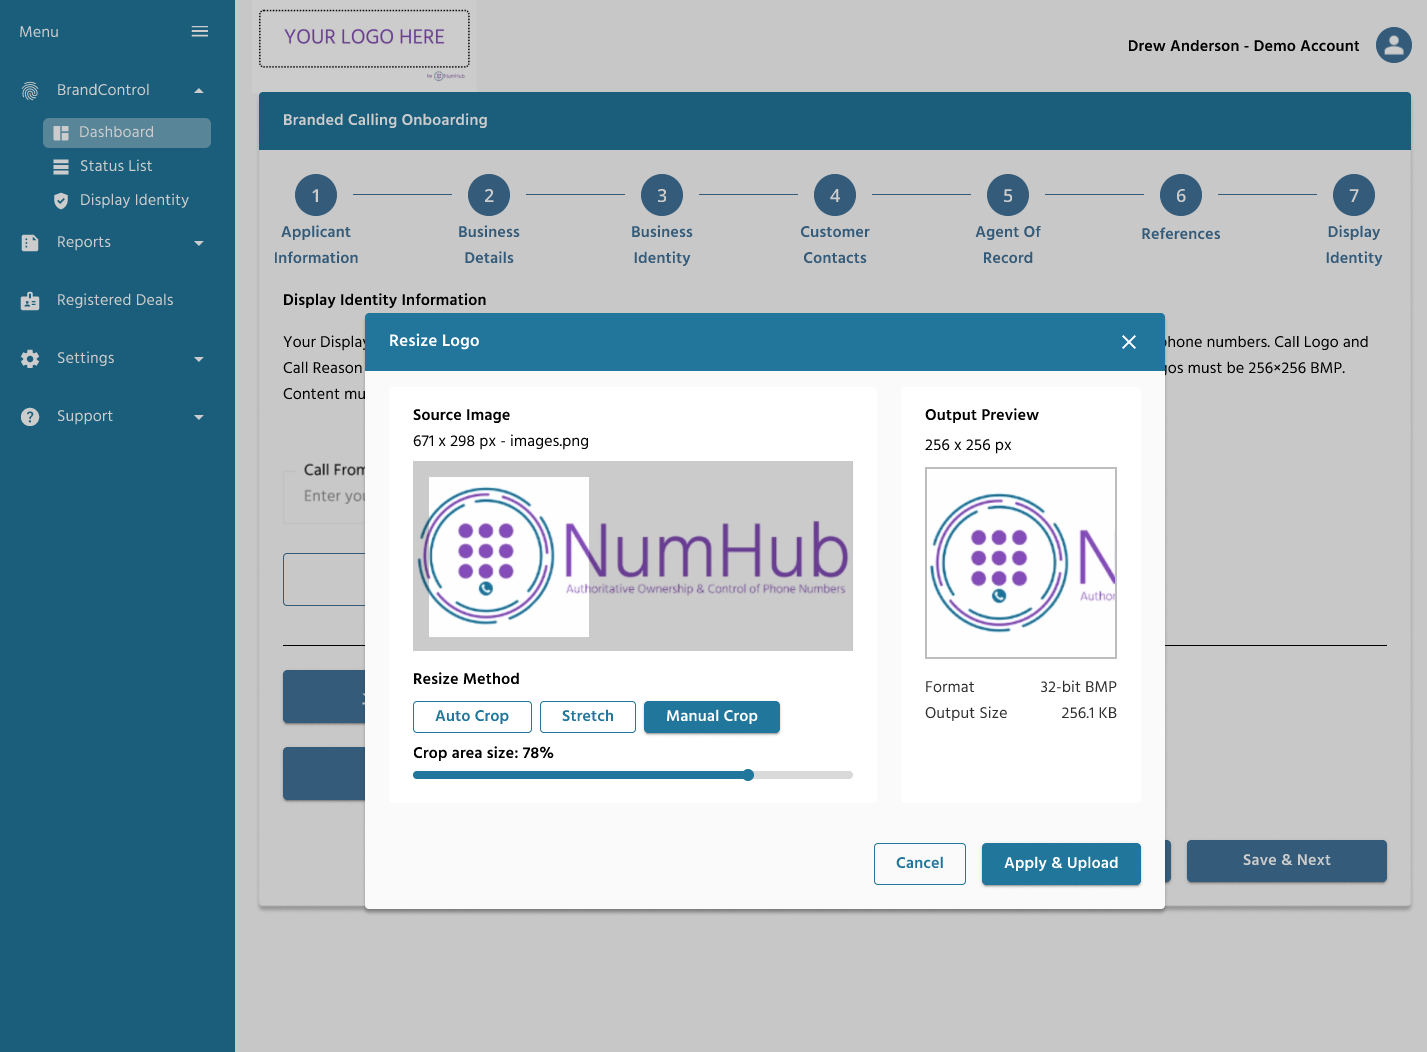This screenshot has height=1052, width=1427.
Task: Click the source image crop area
Action: [509, 557]
